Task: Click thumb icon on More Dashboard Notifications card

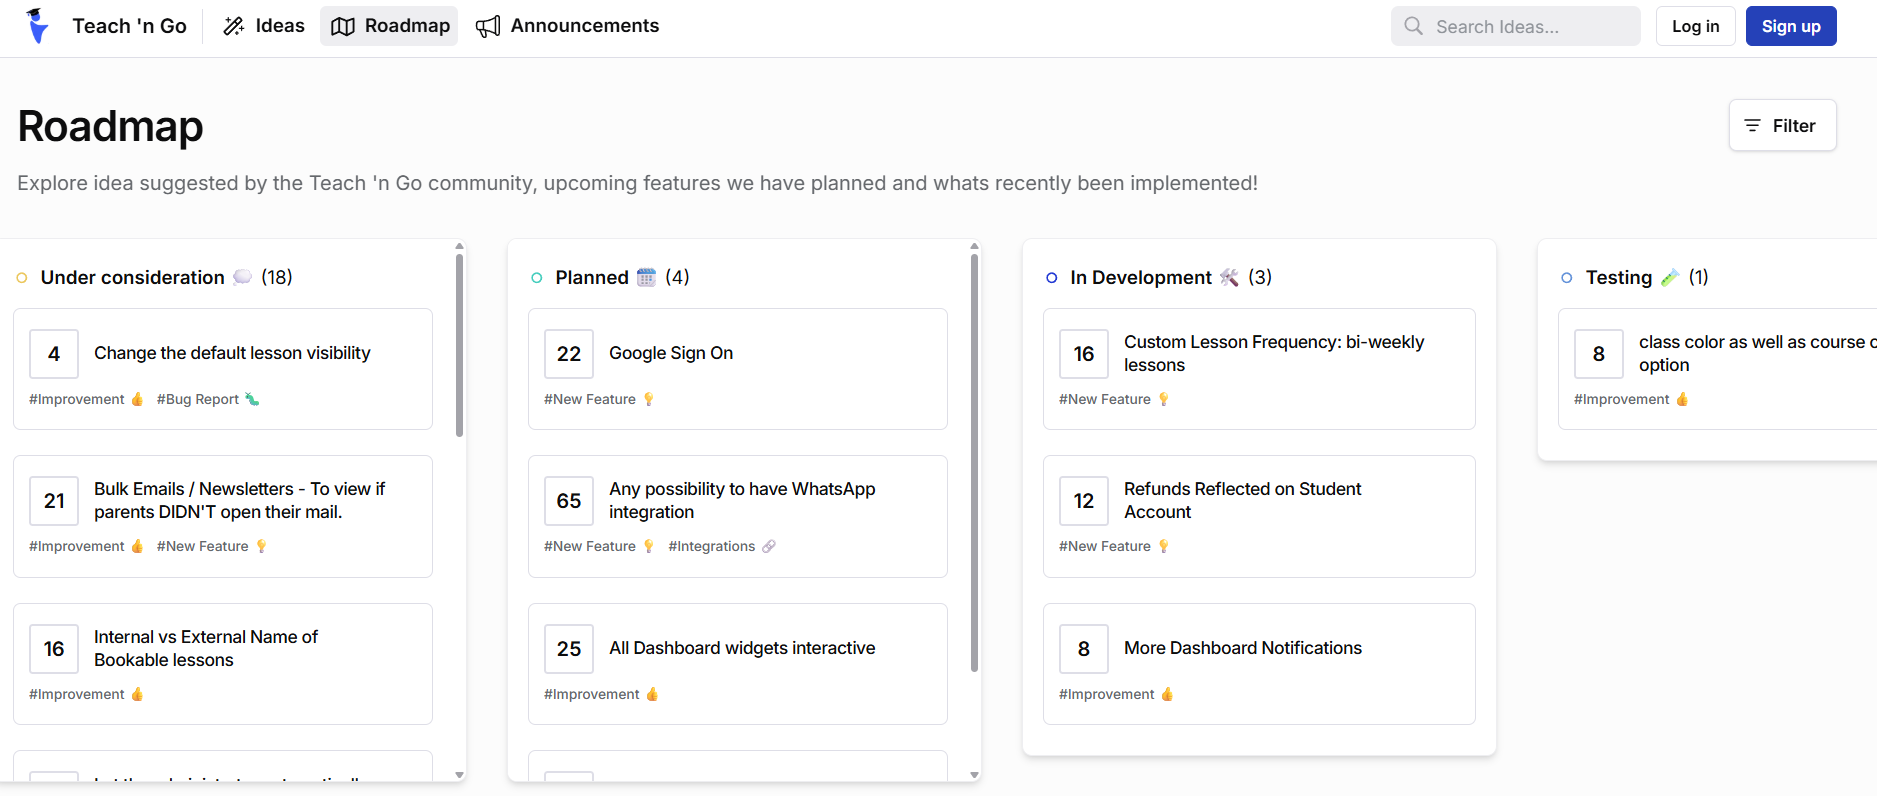Action: coord(1167,694)
